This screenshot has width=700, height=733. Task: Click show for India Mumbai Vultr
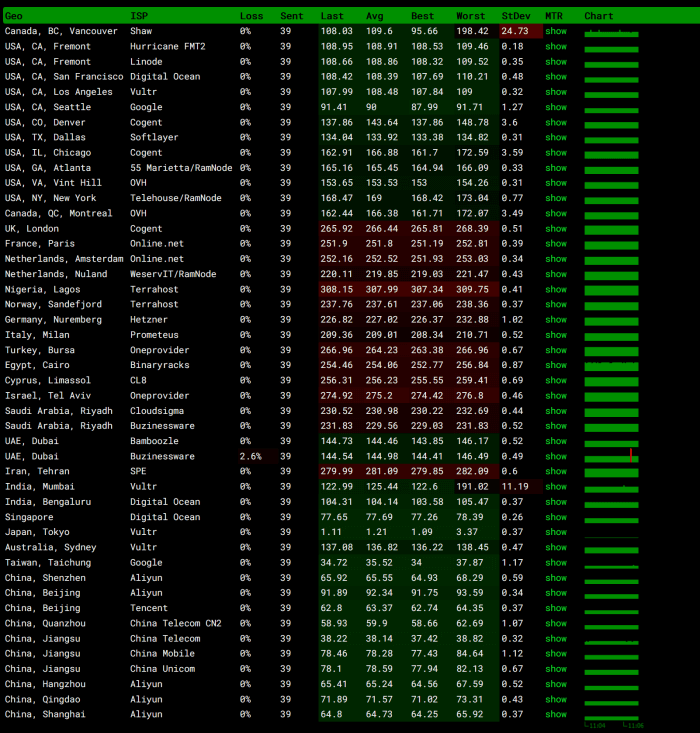(x=556, y=487)
